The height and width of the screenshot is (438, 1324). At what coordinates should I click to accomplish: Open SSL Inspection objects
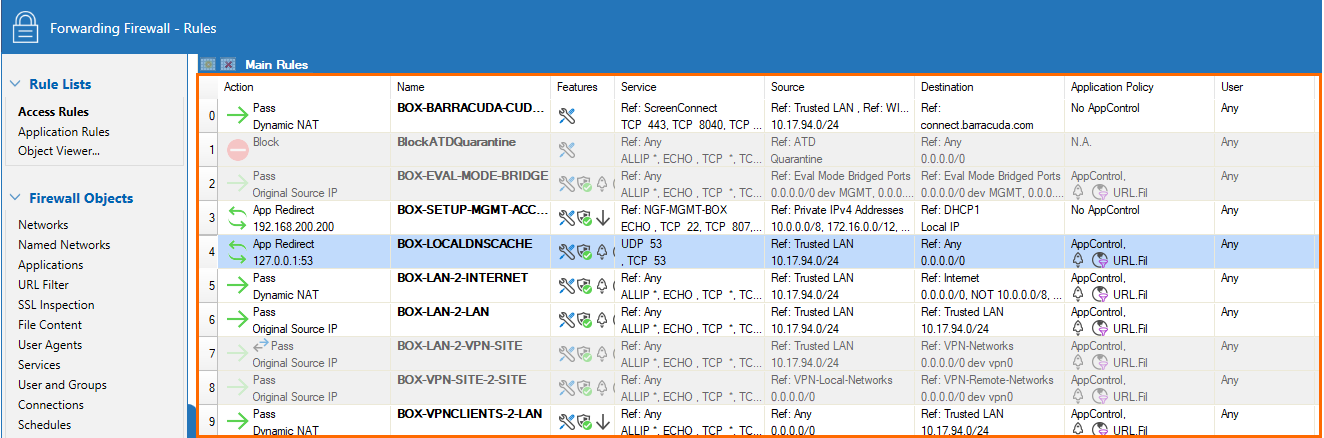(56, 305)
